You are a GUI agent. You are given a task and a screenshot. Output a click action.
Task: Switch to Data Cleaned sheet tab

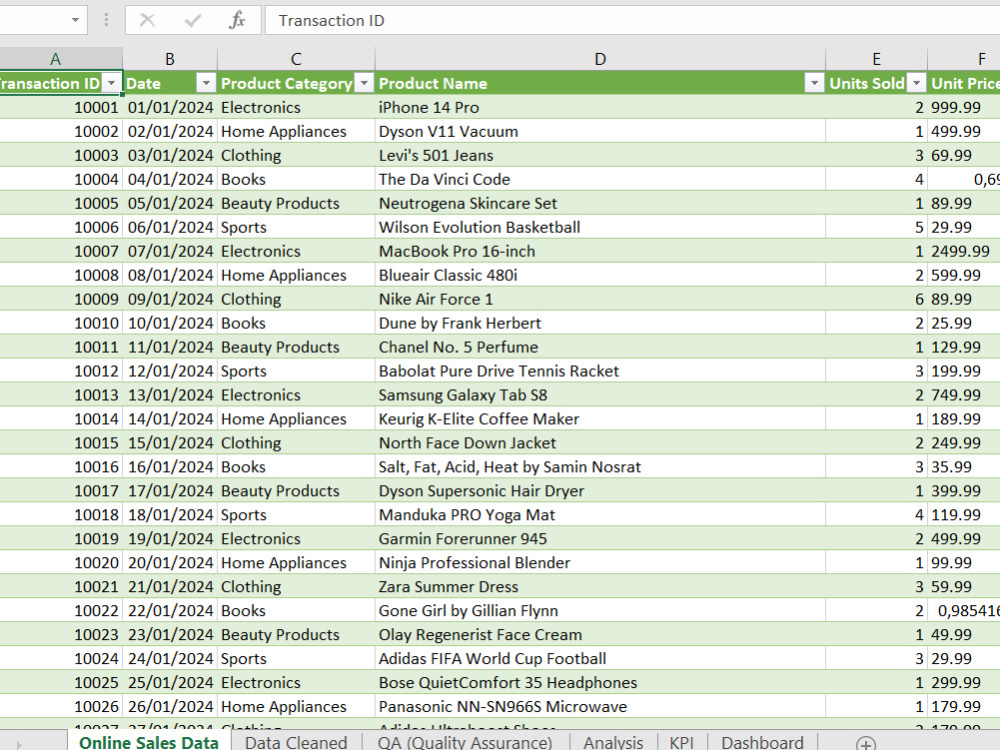tap(296, 742)
